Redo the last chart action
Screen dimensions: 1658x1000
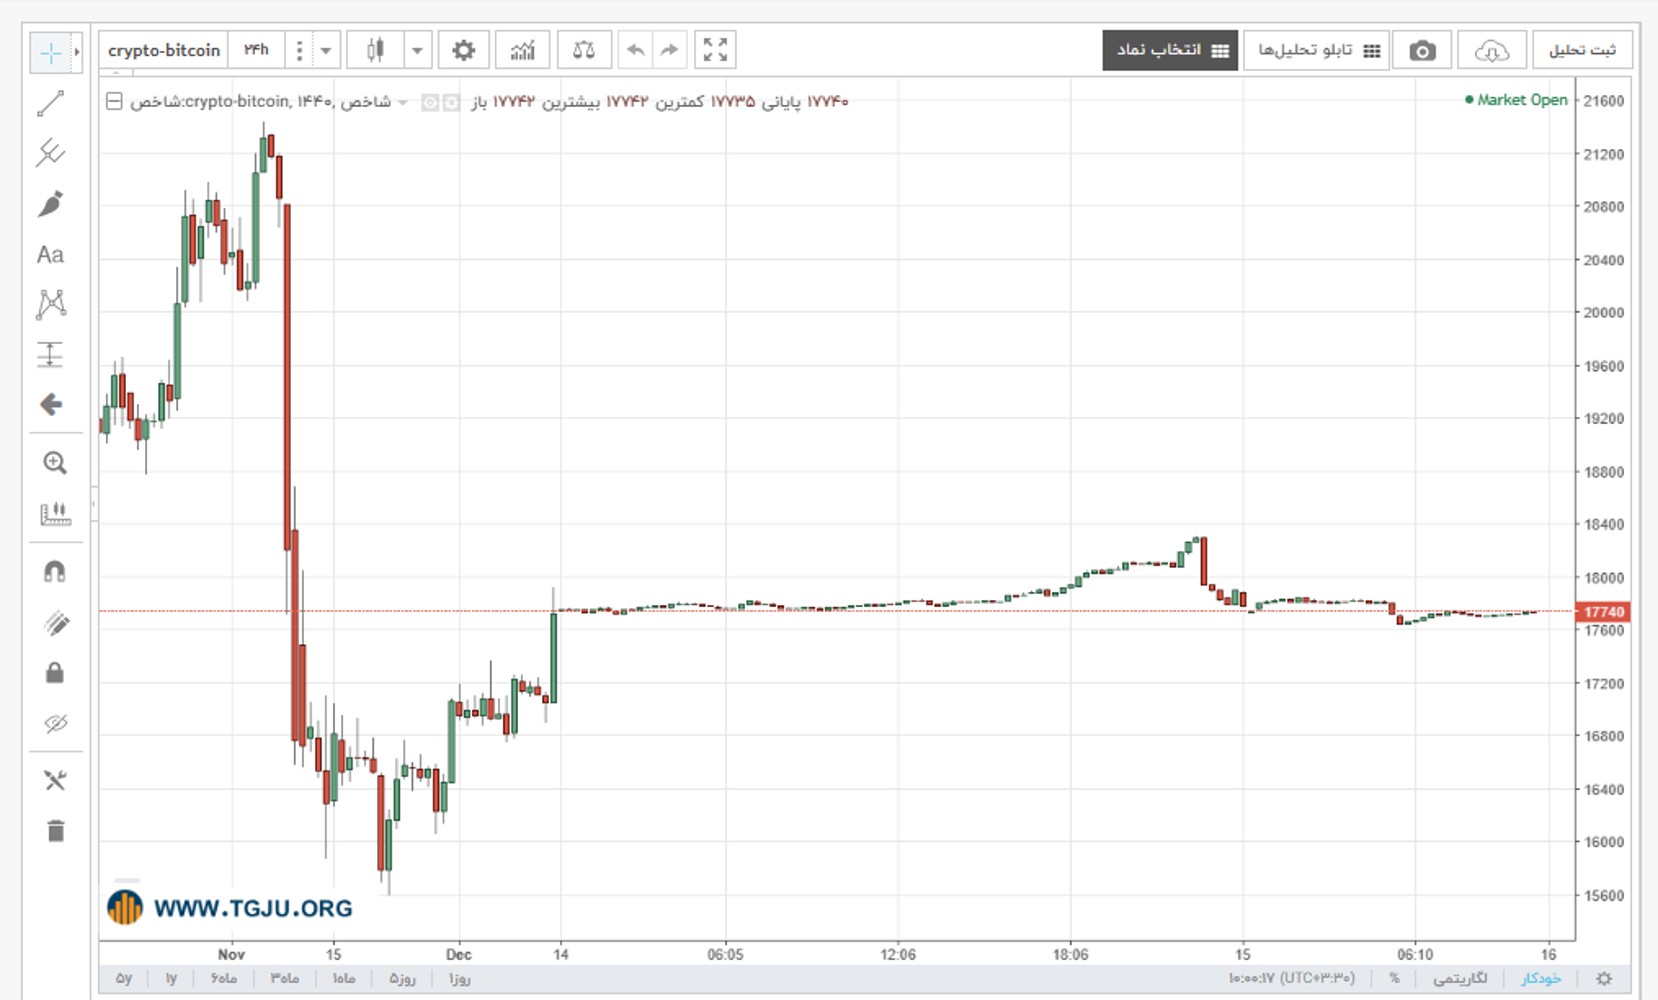tap(669, 50)
